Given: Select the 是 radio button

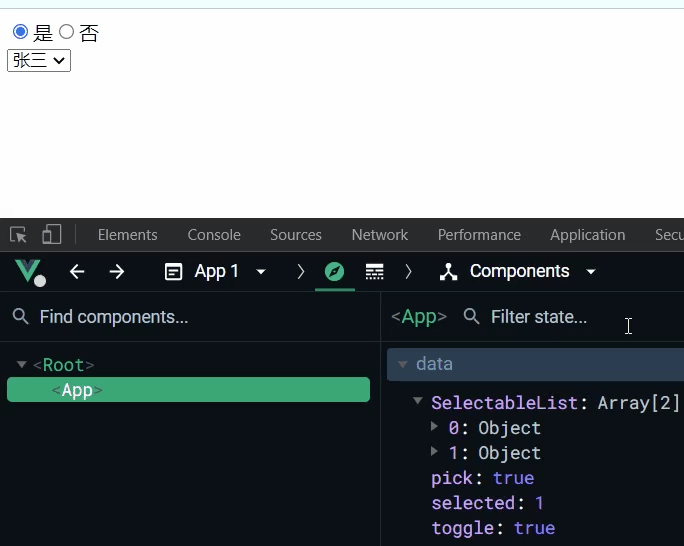Looking at the screenshot, I should [20, 32].
